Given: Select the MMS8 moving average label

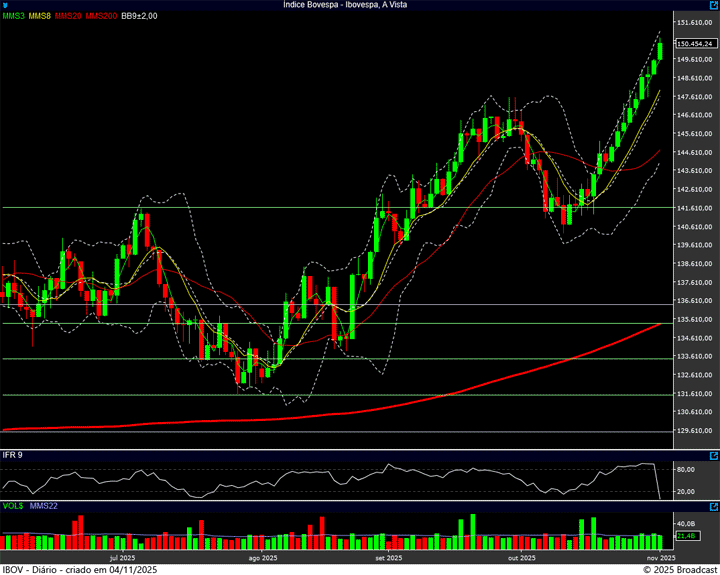Looking at the screenshot, I should (x=41, y=16).
